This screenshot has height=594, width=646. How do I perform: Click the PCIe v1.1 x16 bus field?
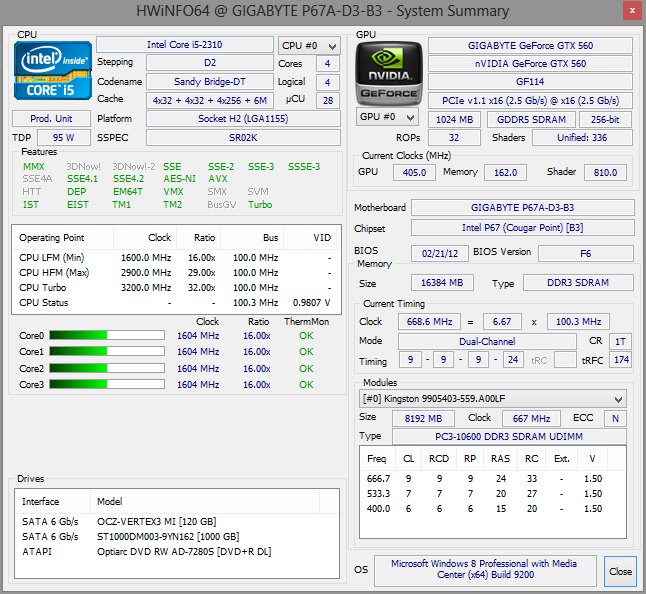pyautogui.click(x=530, y=101)
